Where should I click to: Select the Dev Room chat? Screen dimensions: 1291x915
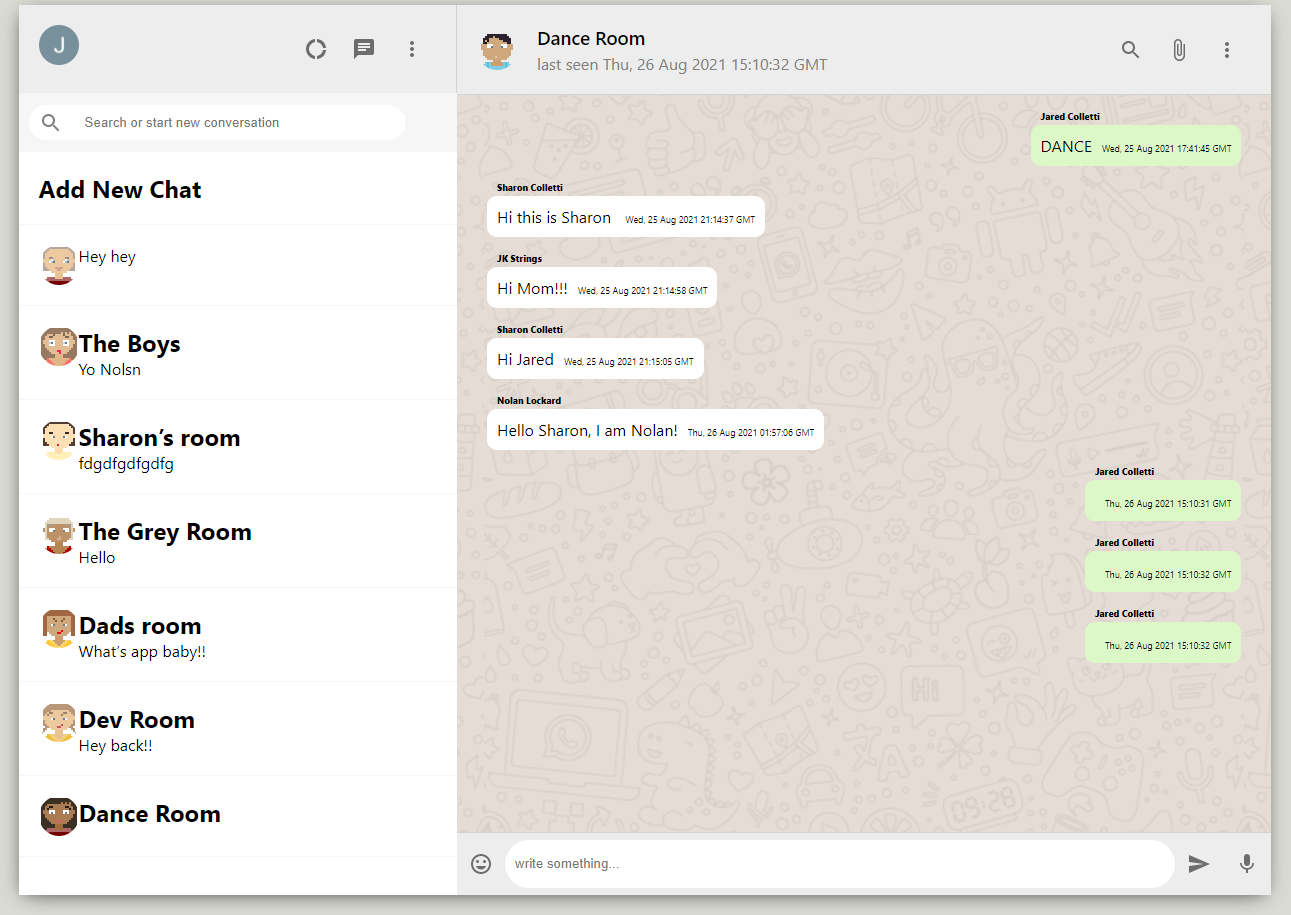point(238,729)
